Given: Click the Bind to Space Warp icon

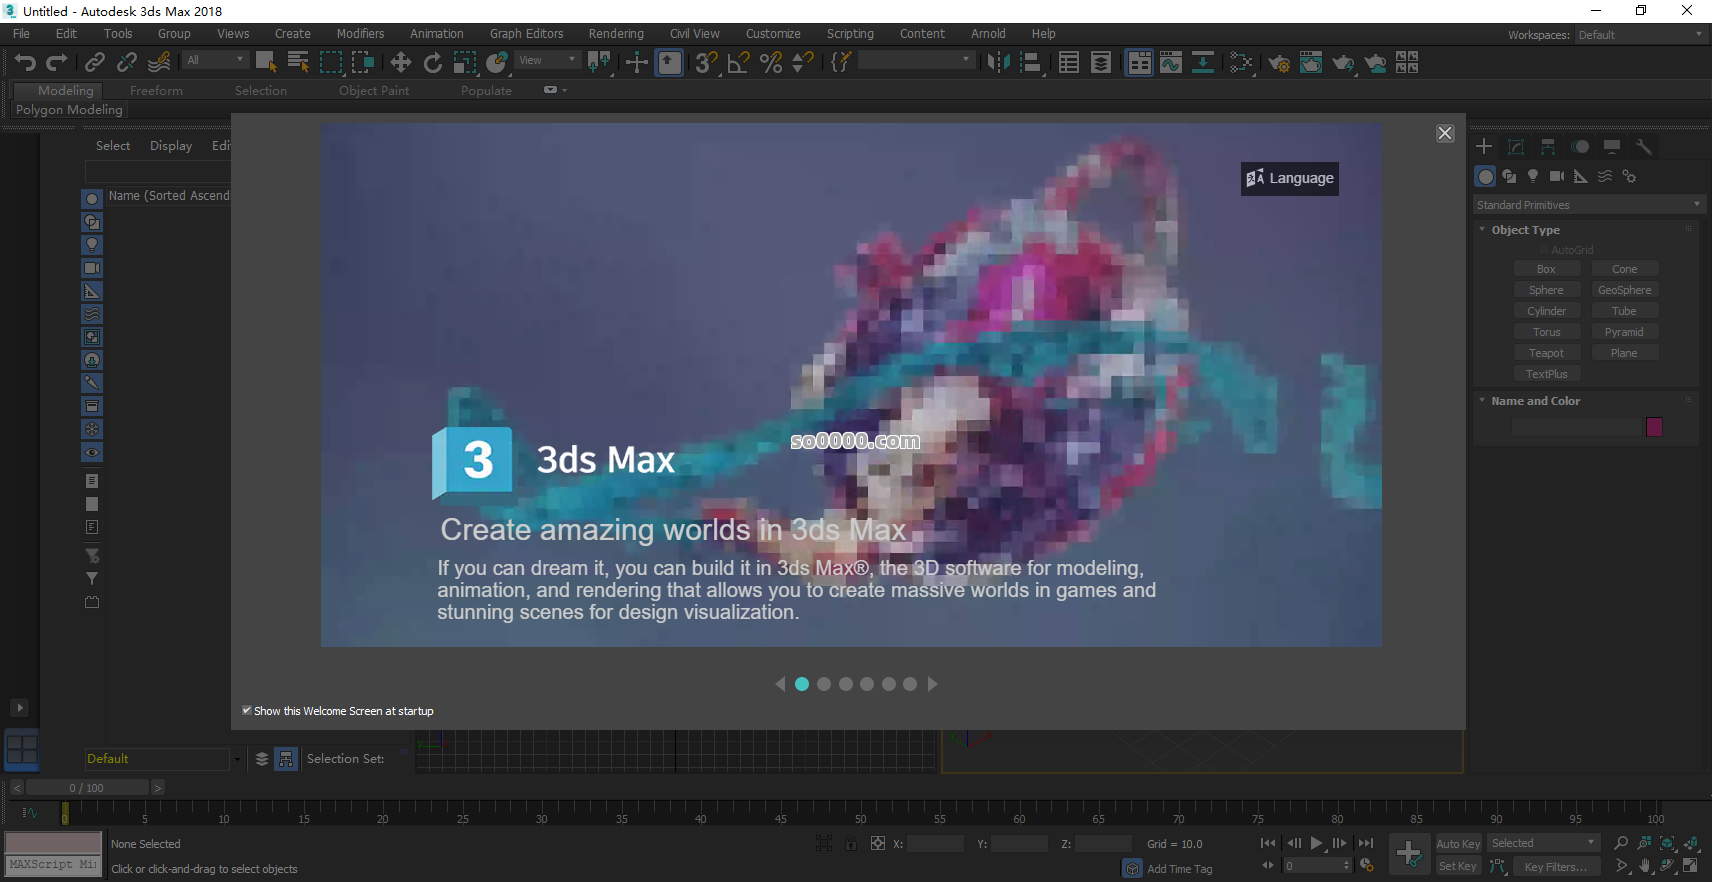Looking at the screenshot, I should [x=159, y=63].
